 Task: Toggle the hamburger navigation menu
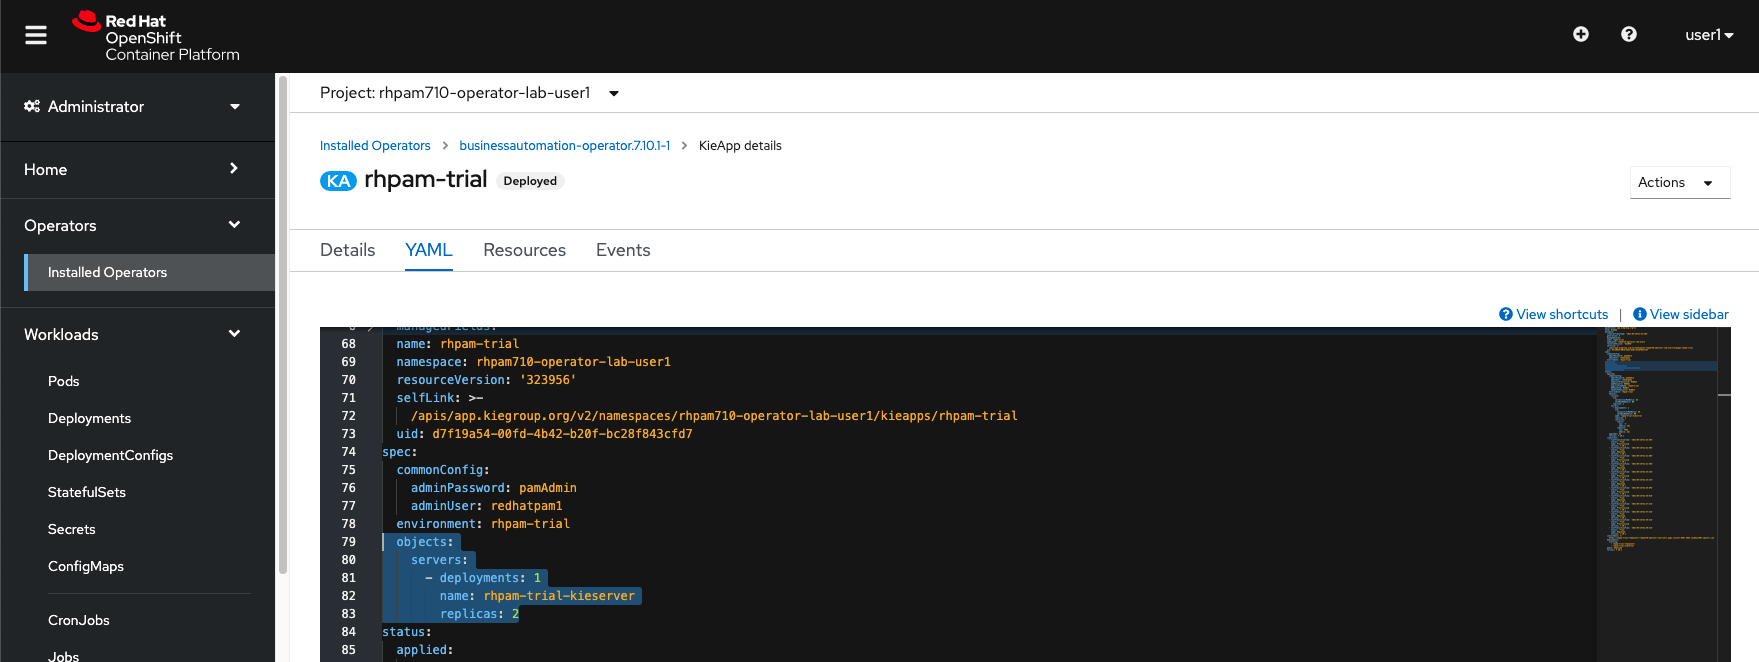[36, 35]
